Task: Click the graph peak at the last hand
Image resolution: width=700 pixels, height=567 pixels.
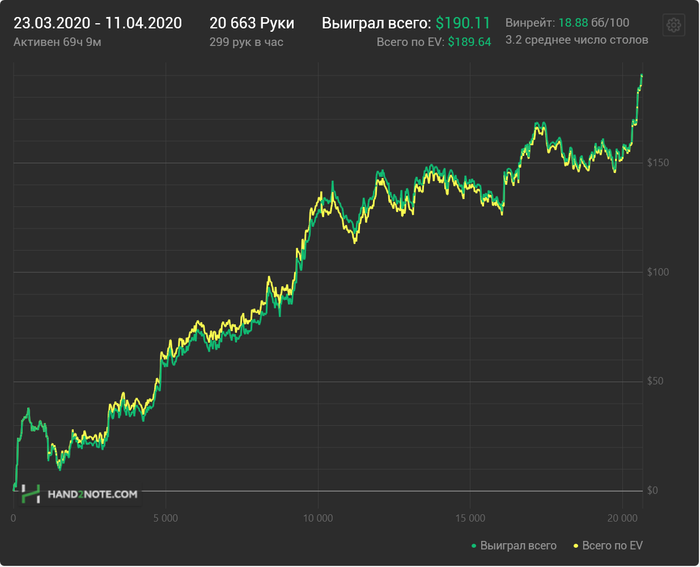Action: pos(642,75)
